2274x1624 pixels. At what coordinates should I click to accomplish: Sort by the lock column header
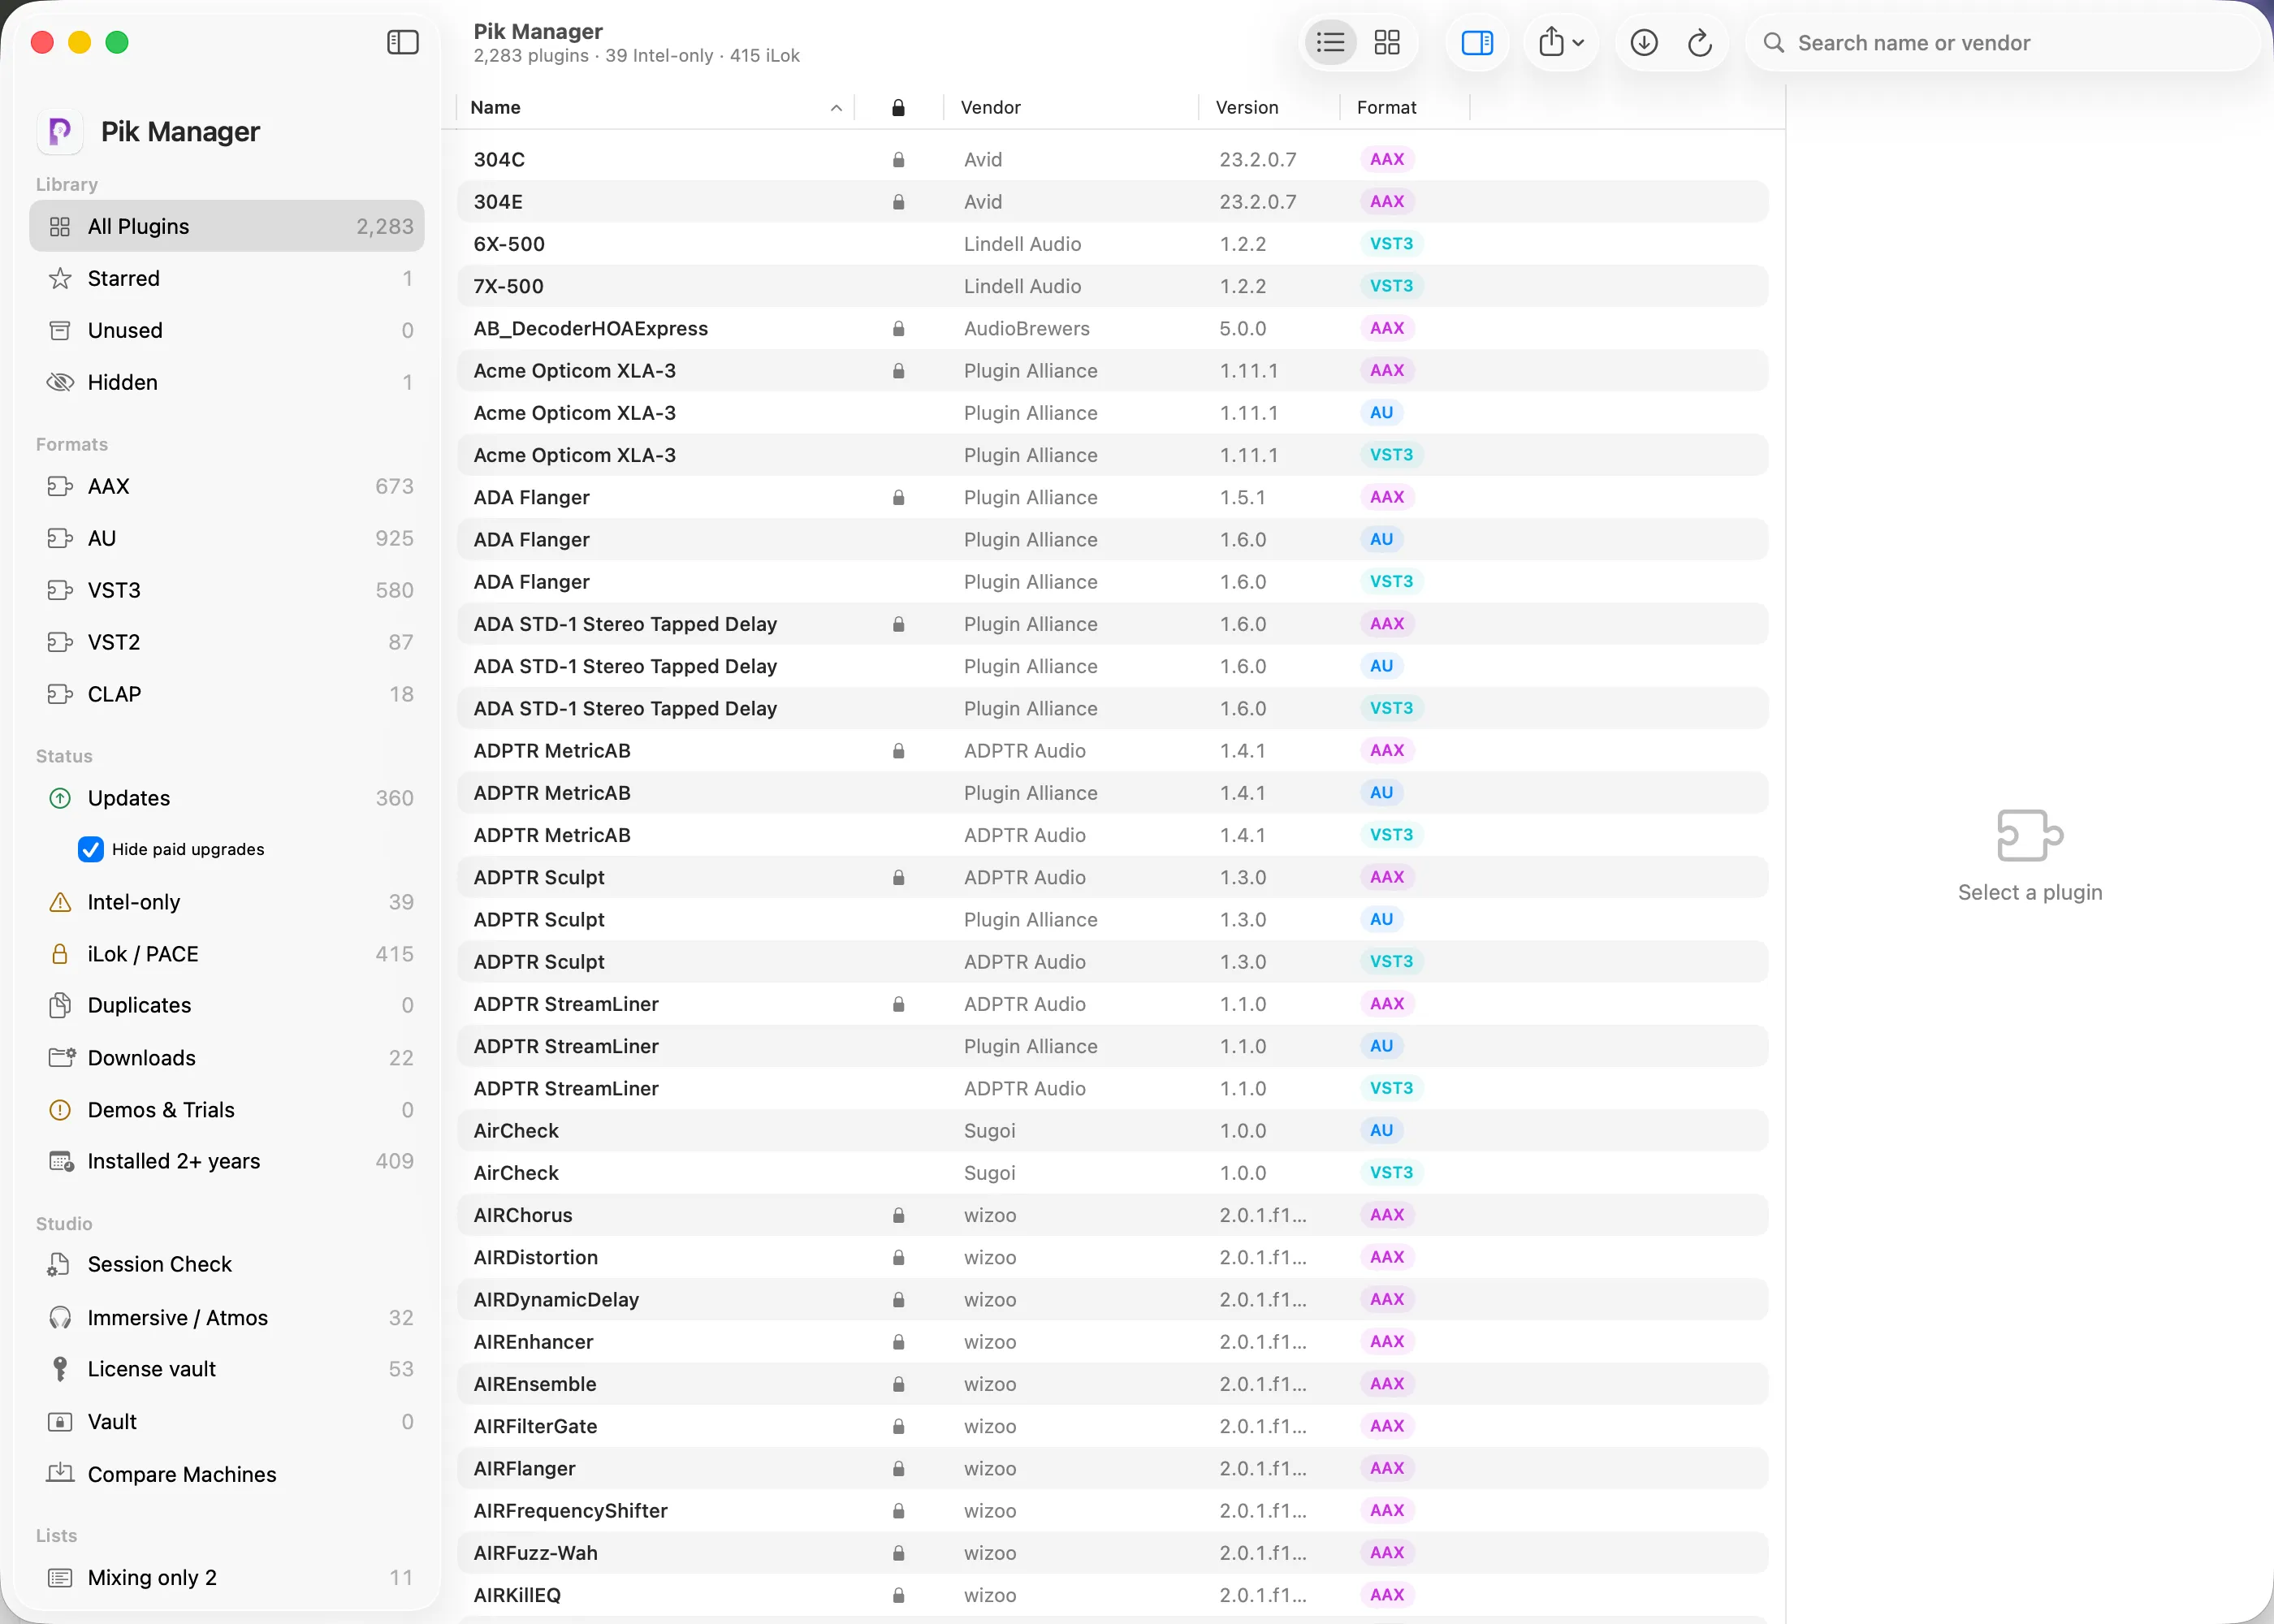[898, 107]
